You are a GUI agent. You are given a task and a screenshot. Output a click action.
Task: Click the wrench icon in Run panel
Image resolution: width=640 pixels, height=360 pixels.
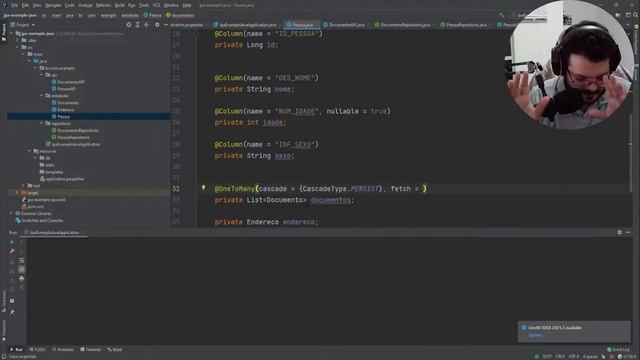tap(12, 251)
